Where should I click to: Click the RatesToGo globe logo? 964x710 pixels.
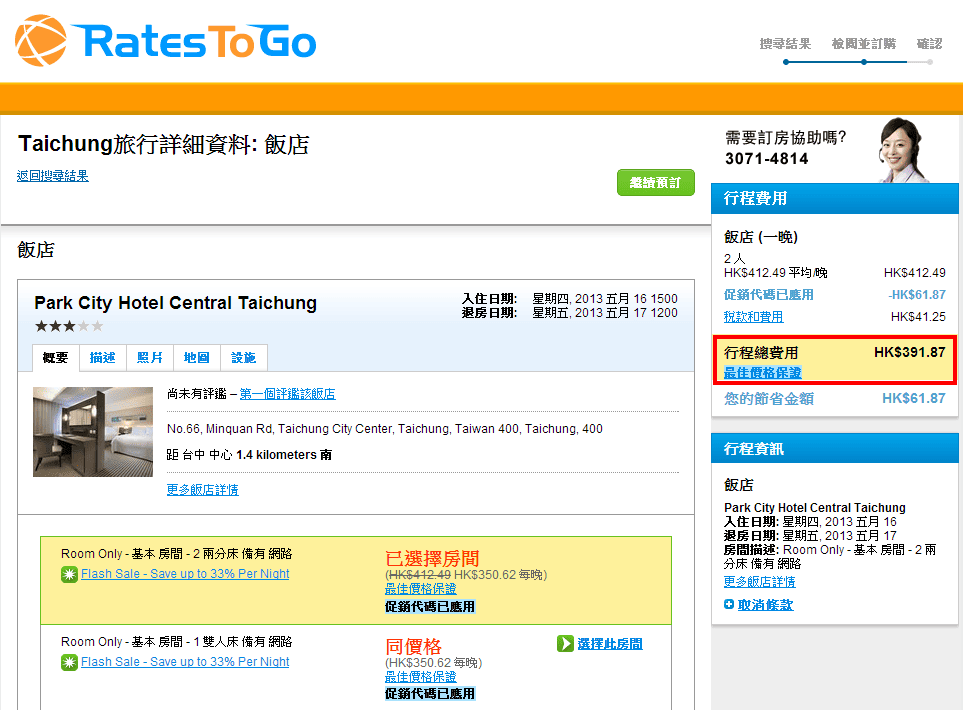click(x=41, y=41)
